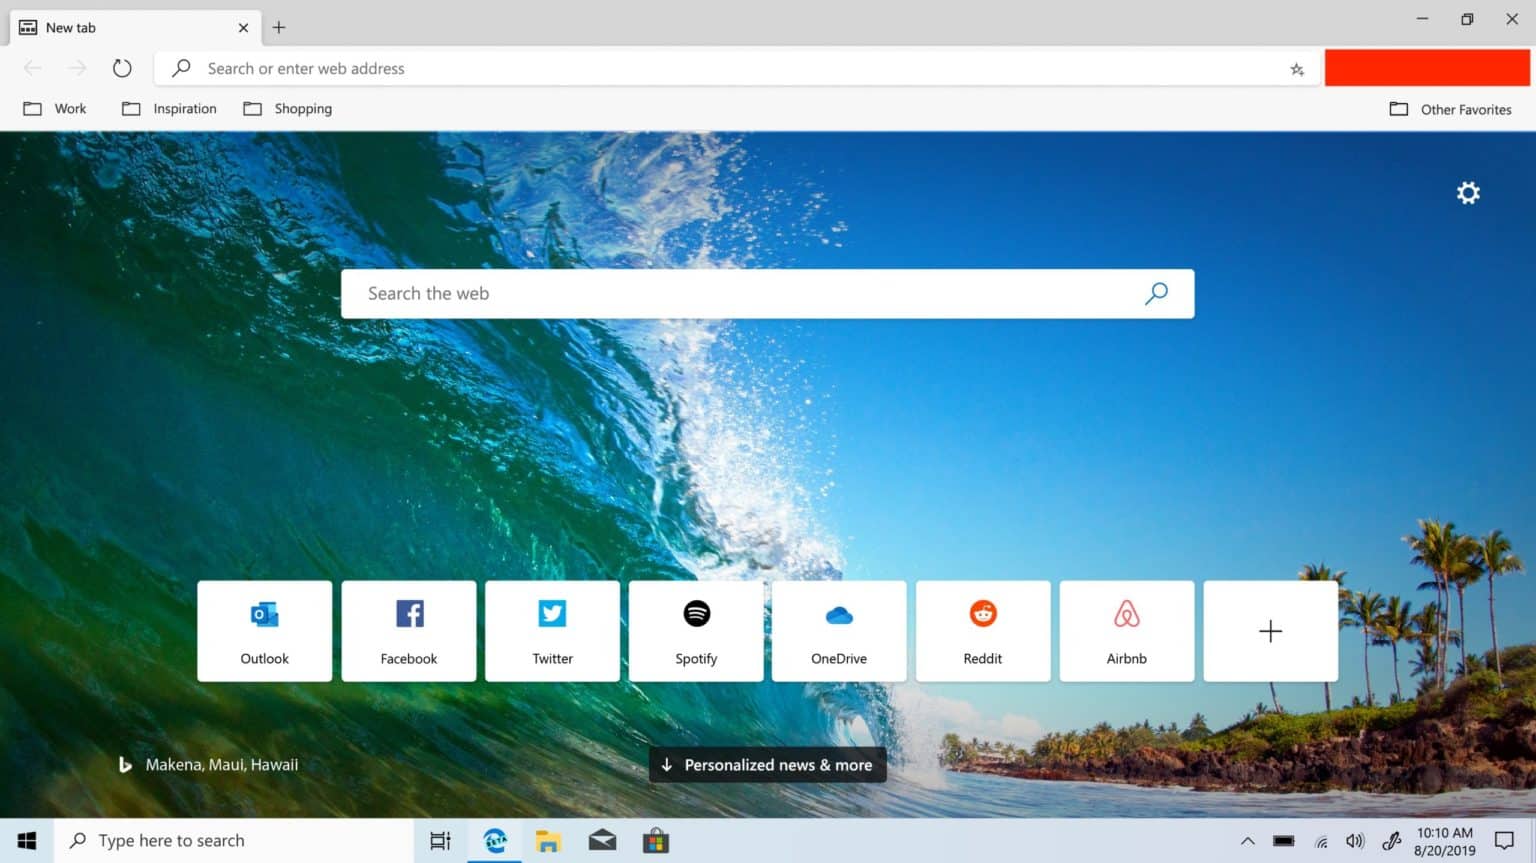Click the Bing logo beside Makena, Maui, Hawaii
Screen dimensions: 1536x863
pos(124,764)
